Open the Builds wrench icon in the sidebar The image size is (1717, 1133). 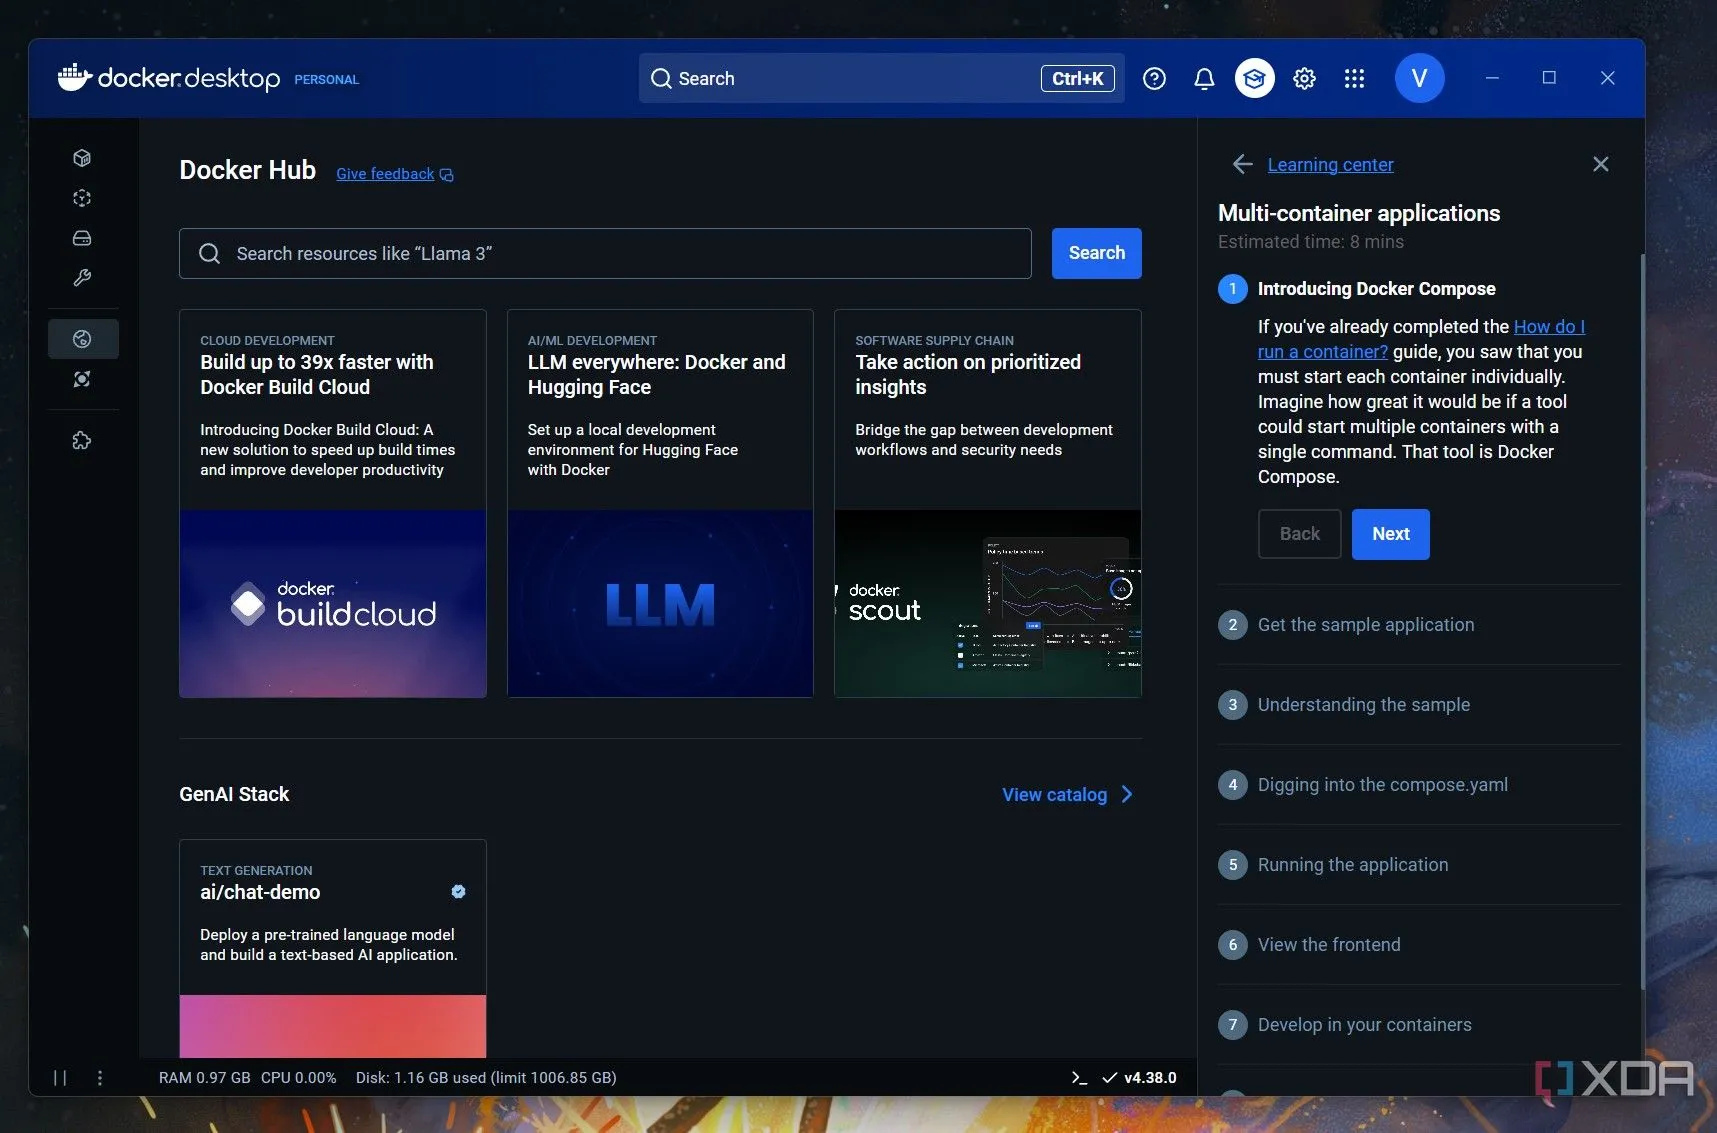[x=82, y=278]
